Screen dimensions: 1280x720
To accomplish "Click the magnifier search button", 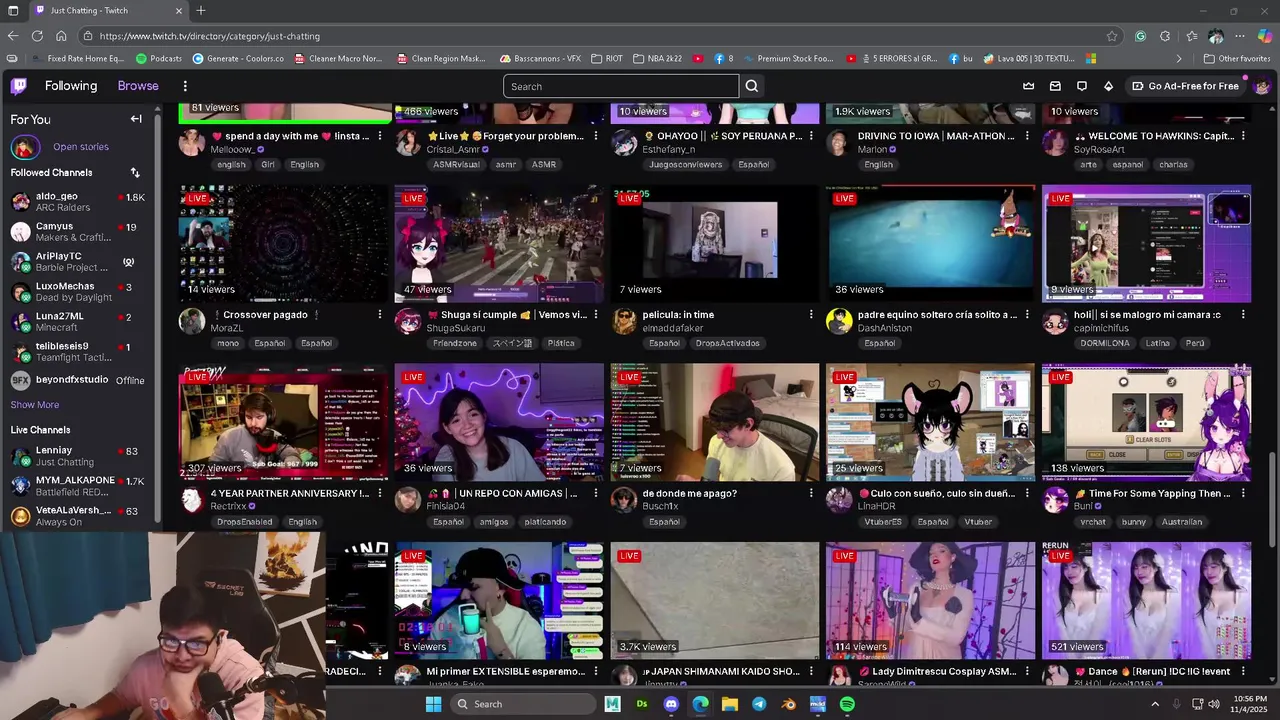I will click(x=752, y=86).
